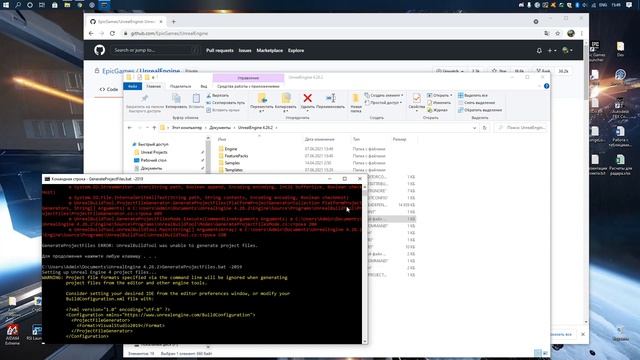Click the Explorer search box

(521, 128)
